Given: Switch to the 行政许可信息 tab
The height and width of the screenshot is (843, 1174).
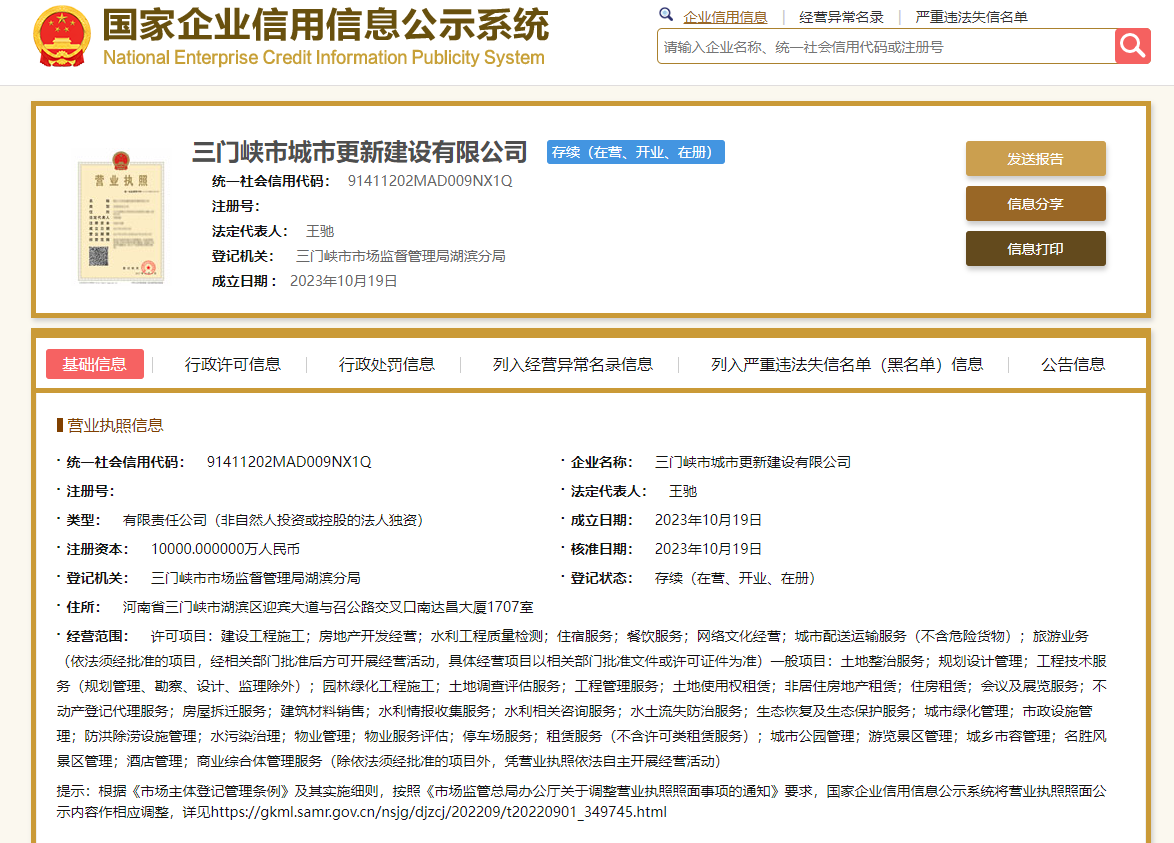Looking at the screenshot, I should pos(233,364).
